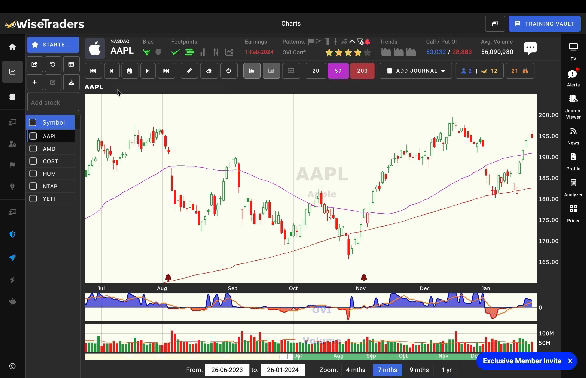Select the eraser tool in chart toolbar

(x=209, y=71)
